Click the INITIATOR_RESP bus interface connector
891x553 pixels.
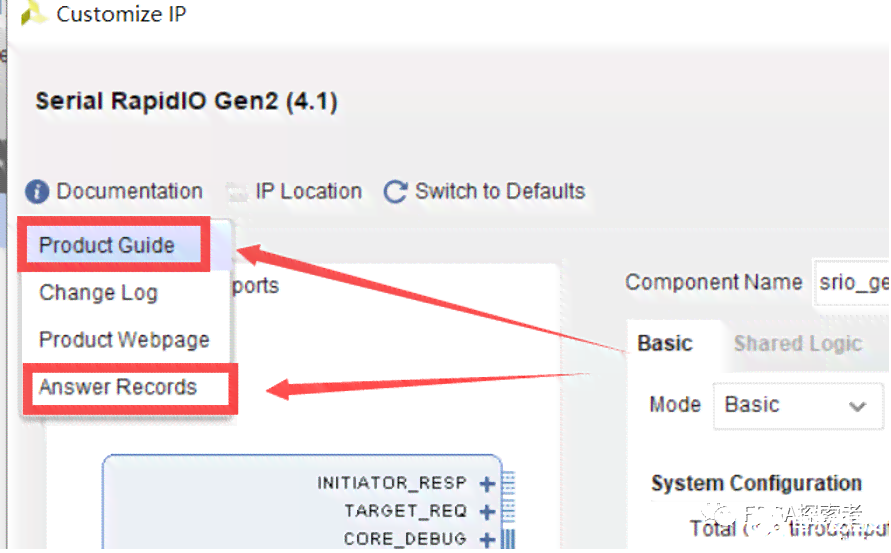pyautogui.click(x=509, y=483)
